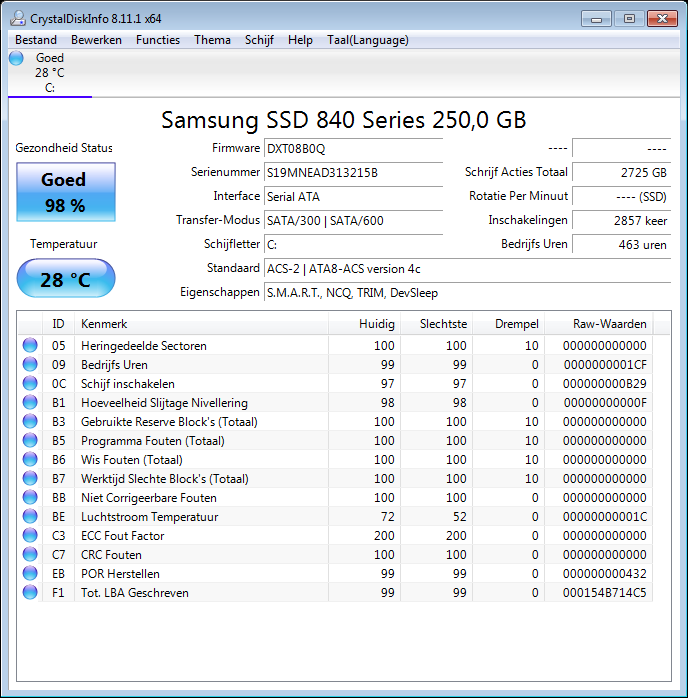
Task: Click status orb for C7 CRC Fouten
Action: tap(30, 554)
